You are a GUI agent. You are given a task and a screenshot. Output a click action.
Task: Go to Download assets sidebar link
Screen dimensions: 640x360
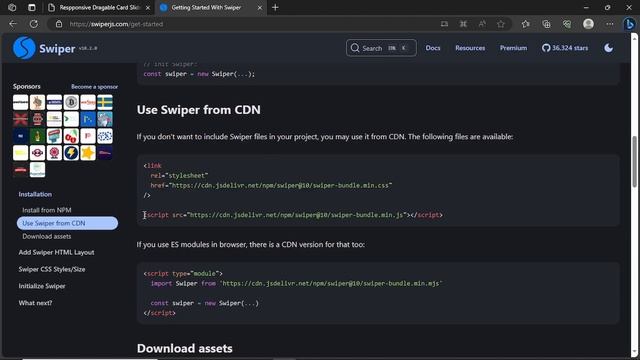[47, 237]
